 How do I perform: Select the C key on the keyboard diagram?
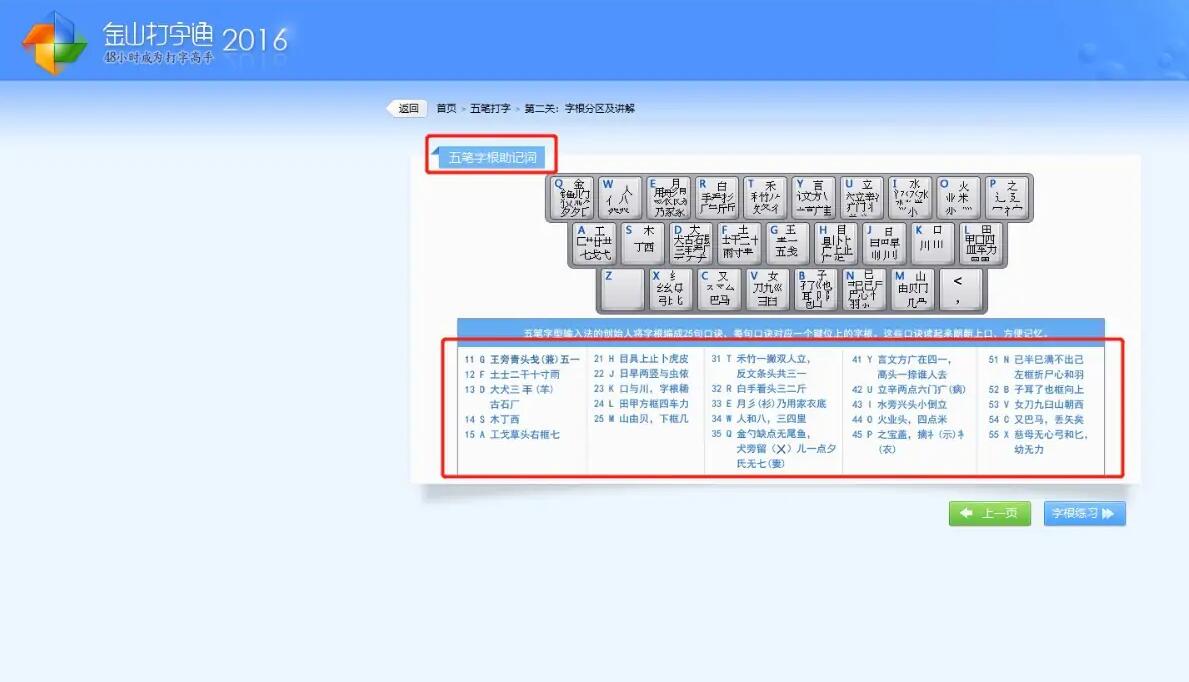click(x=720, y=289)
